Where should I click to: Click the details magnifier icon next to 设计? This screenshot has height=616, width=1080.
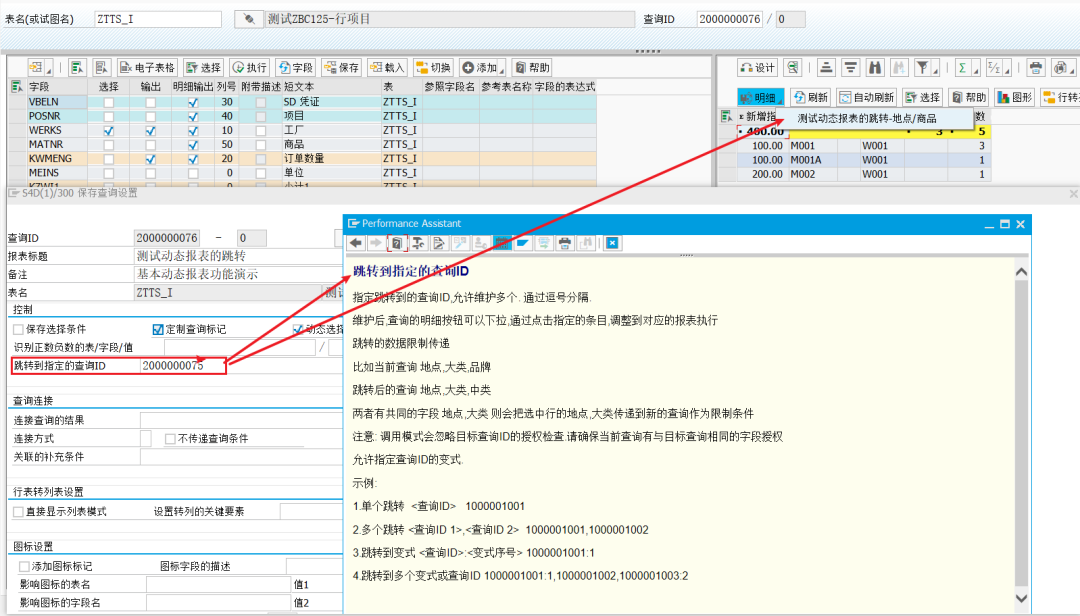pyautogui.click(x=793, y=68)
